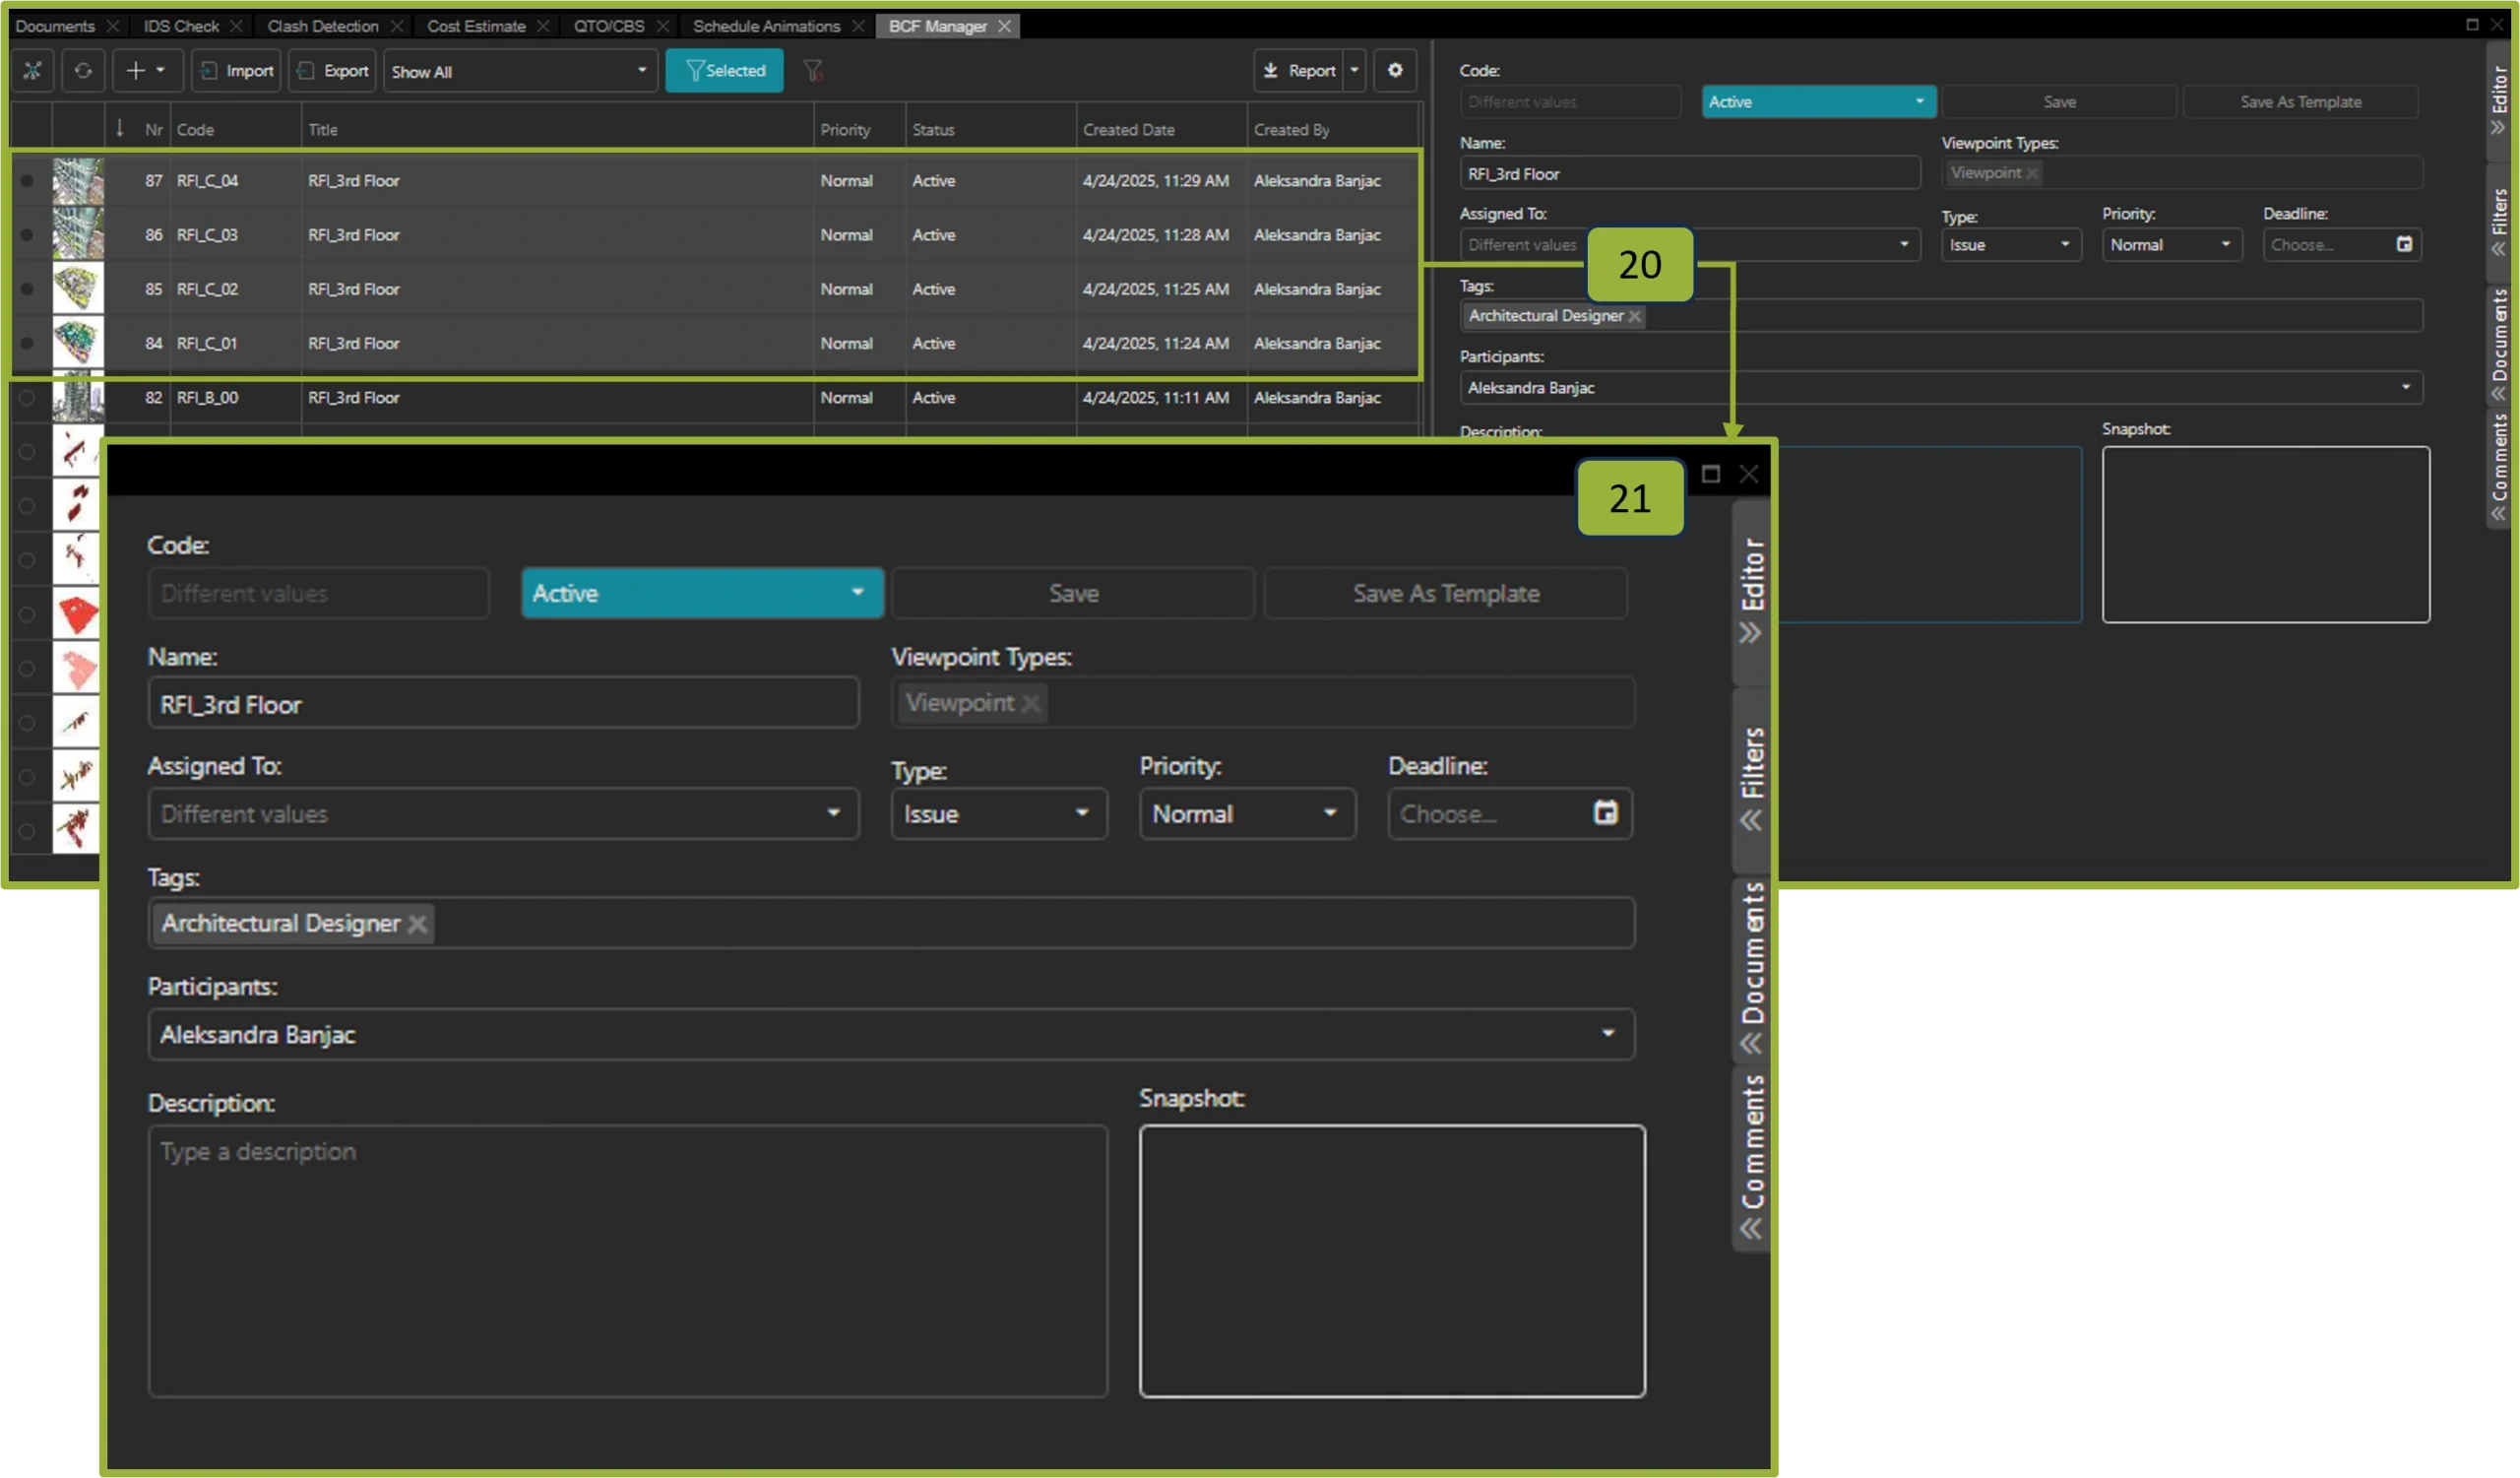Viewport: 2520px width, 1478px height.
Task: Select radio beside pink polygon thumbnail
Action: 27,668
